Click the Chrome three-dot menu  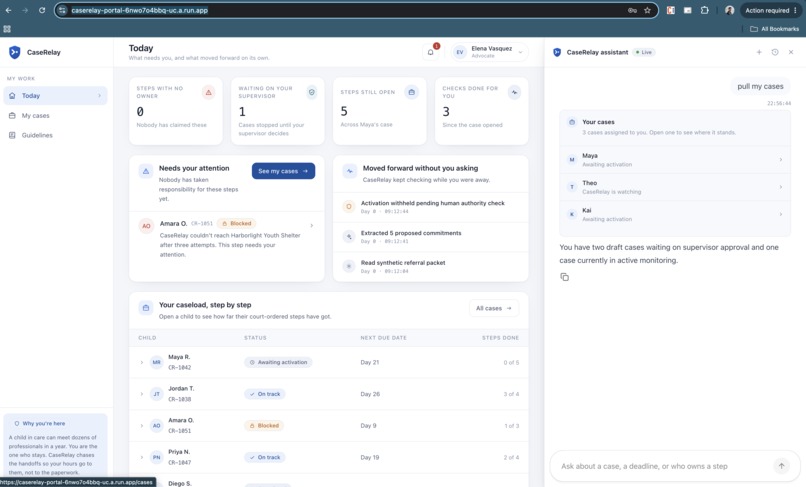795,10
